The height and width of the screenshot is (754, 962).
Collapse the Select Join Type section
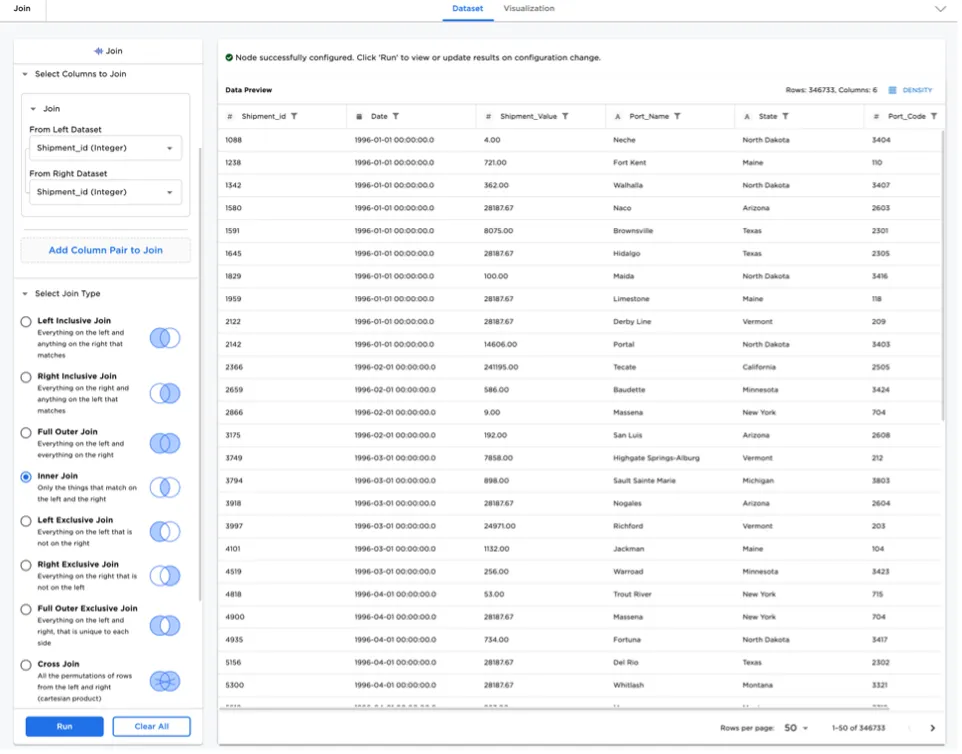(x=25, y=294)
